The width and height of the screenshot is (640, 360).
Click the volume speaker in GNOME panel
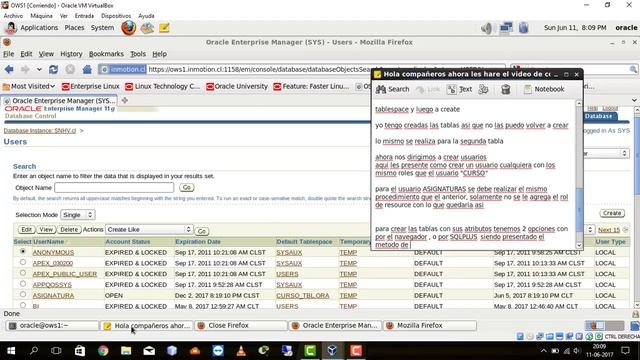point(486,28)
